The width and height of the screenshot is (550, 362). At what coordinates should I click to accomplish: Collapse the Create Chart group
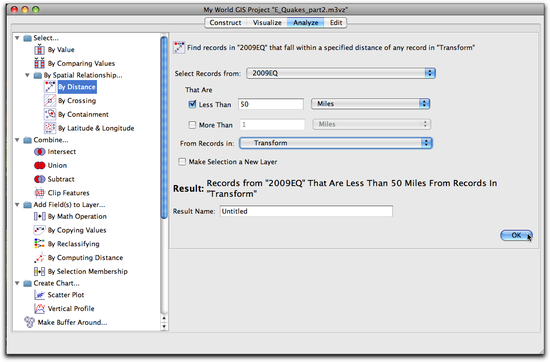(x=17, y=283)
